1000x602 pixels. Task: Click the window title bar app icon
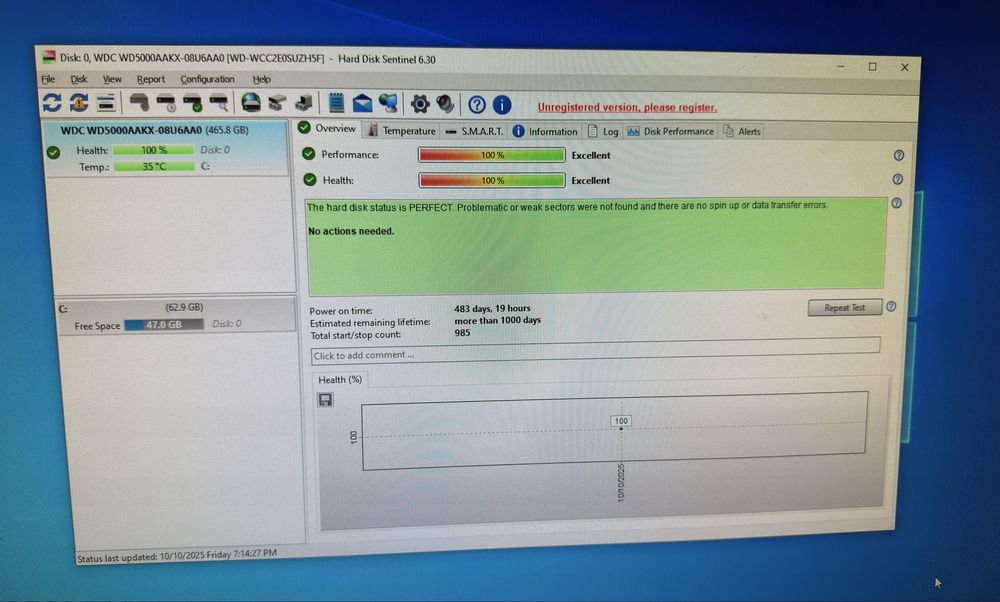49,57
